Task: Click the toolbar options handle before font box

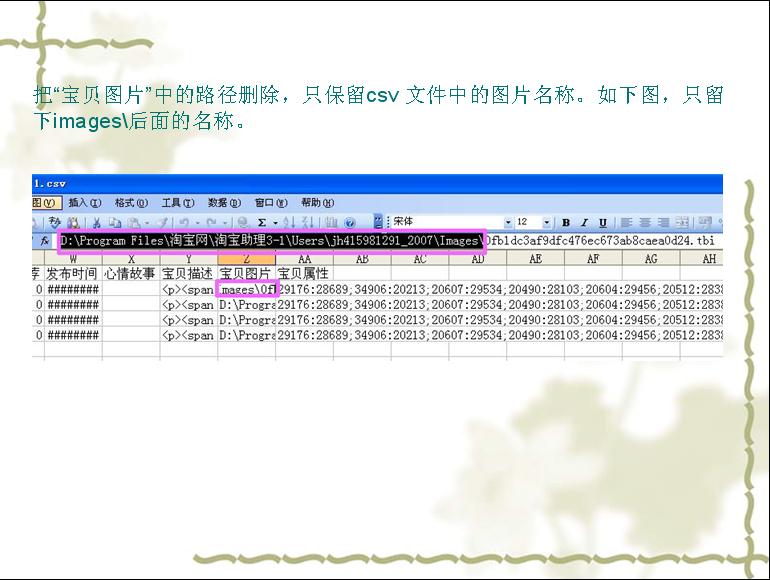Action: pyautogui.click(x=378, y=222)
